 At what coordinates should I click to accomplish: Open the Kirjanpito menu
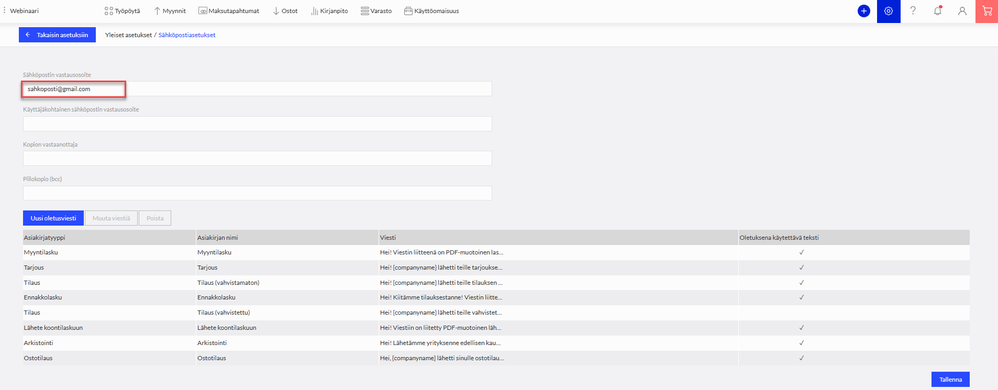[x=329, y=11]
